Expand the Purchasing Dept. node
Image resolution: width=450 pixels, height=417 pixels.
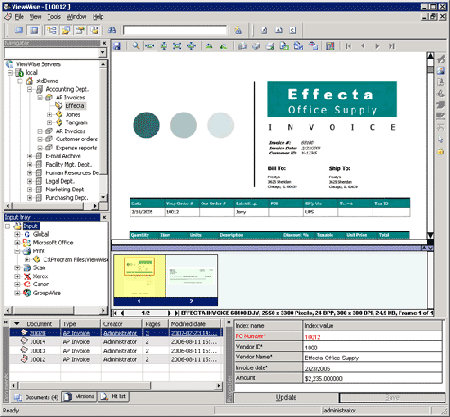[x=30, y=198]
